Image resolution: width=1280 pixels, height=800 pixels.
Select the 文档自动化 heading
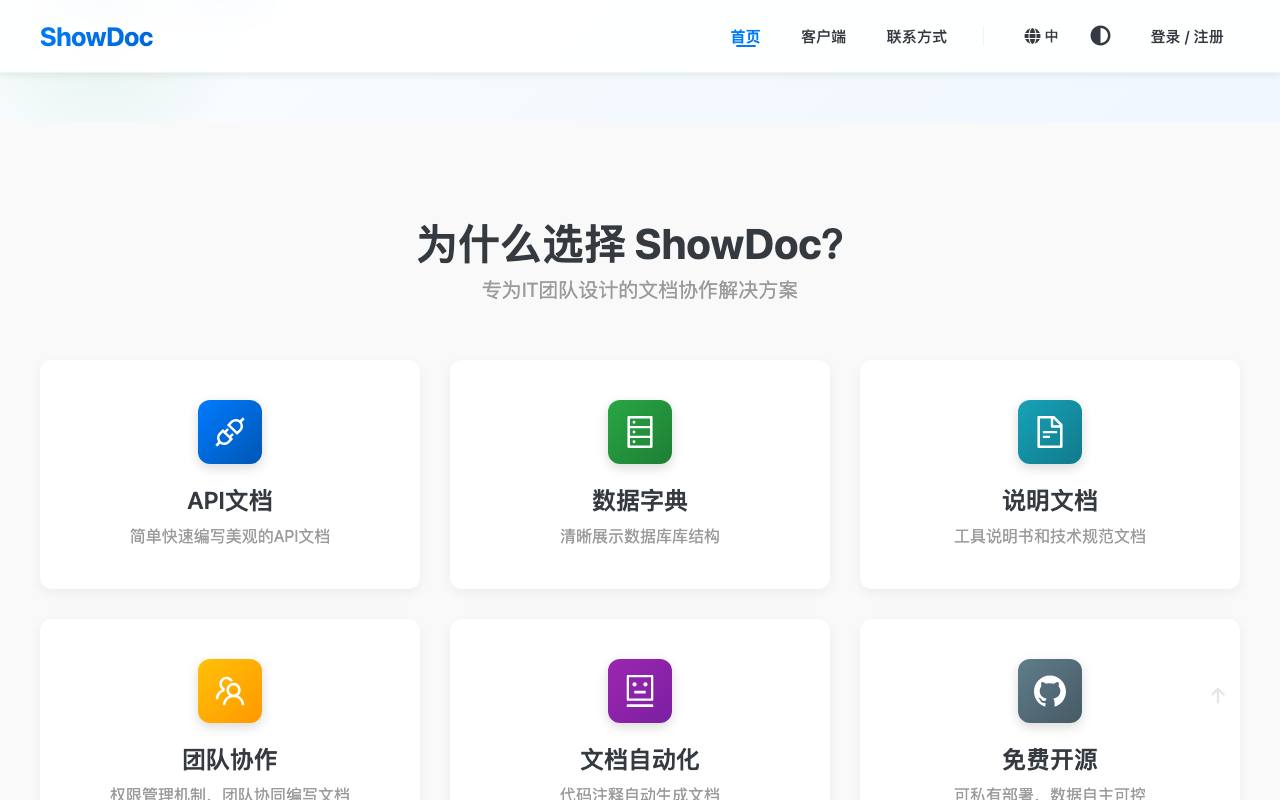click(x=640, y=759)
